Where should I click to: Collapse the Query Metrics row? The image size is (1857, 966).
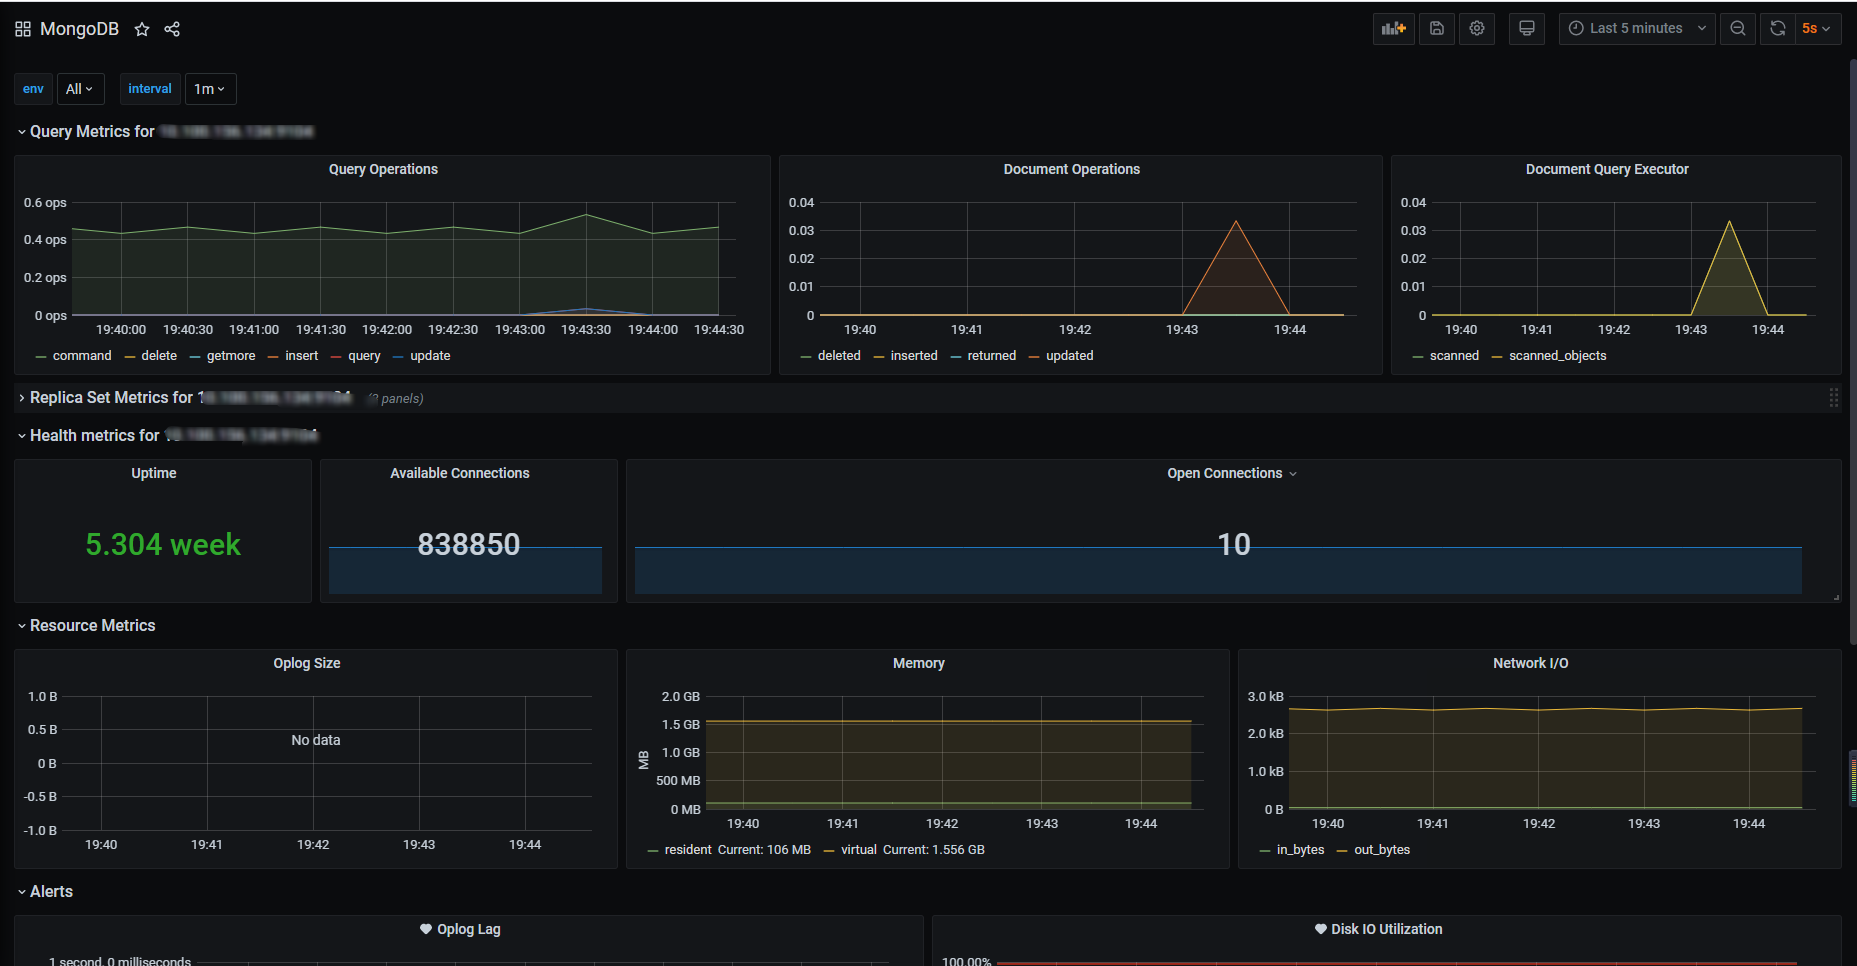[x=22, y=132]
